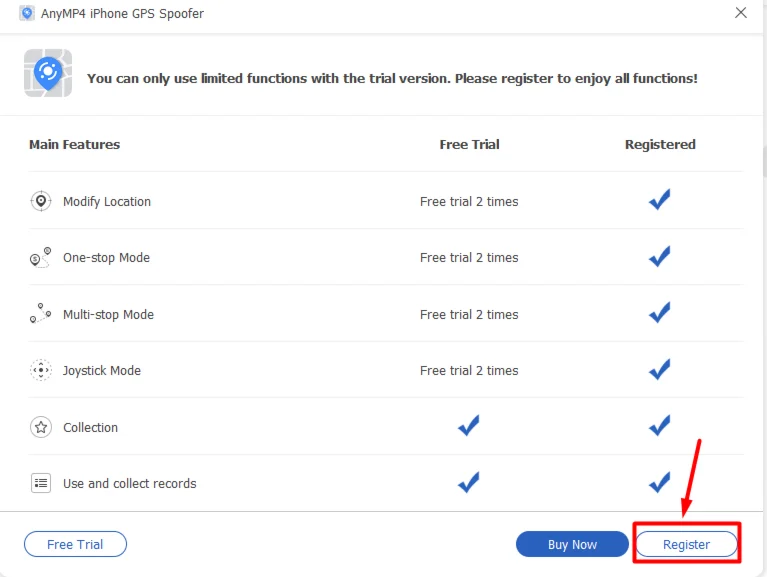The height and width of the screenshot is (577, 767).
Task: Click Free Trial checkmark for Collection
Action: (469, 426)
